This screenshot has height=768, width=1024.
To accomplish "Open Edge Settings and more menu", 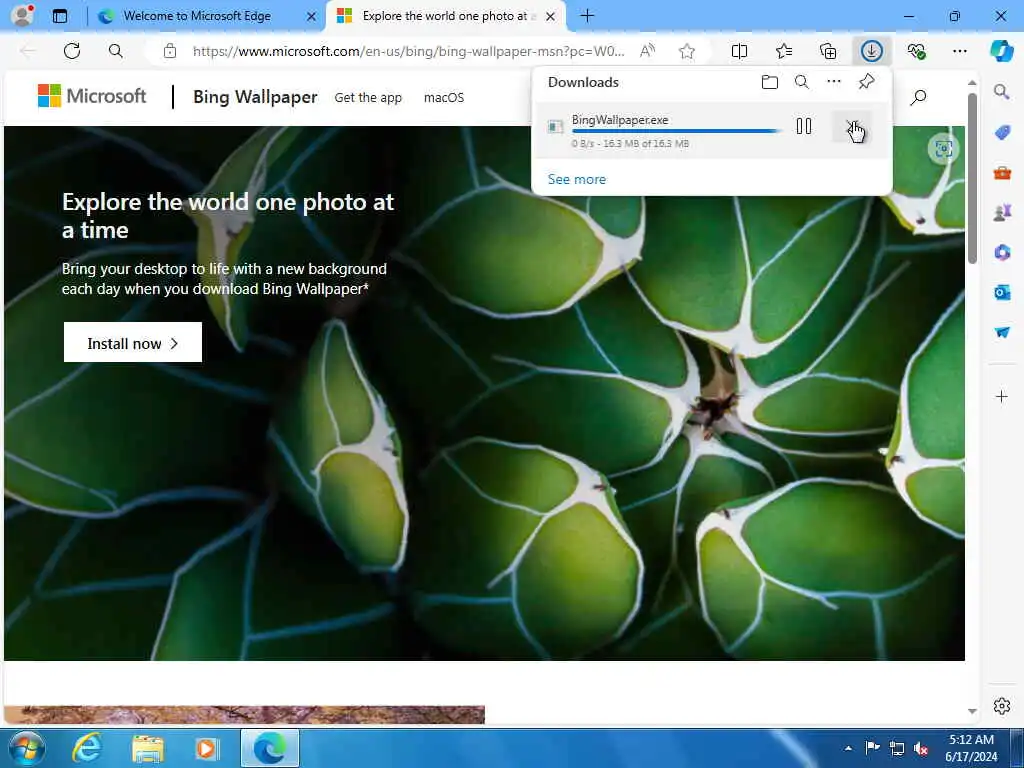I will [x=959, y=51].
